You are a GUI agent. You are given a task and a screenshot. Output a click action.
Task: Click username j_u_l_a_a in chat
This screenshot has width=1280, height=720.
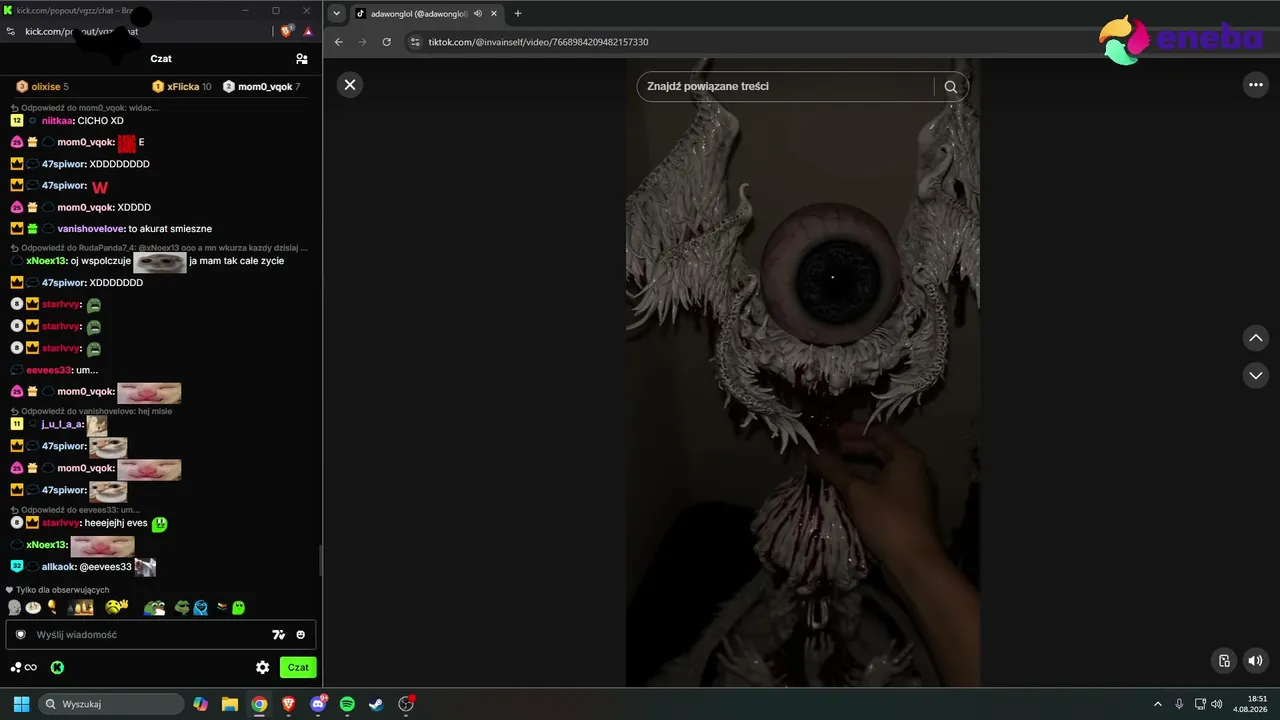62,424
